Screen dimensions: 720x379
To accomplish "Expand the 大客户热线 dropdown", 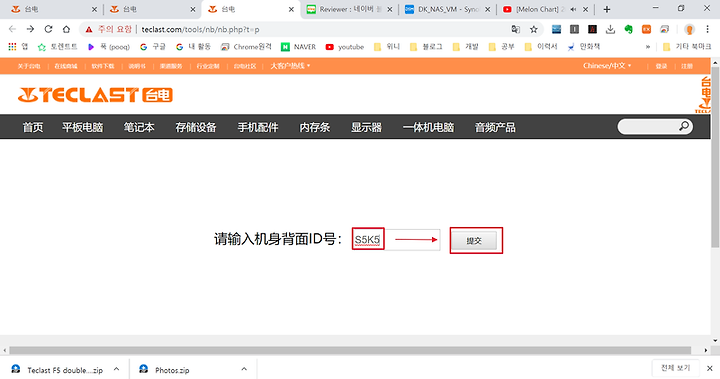I will pos(290,66).
